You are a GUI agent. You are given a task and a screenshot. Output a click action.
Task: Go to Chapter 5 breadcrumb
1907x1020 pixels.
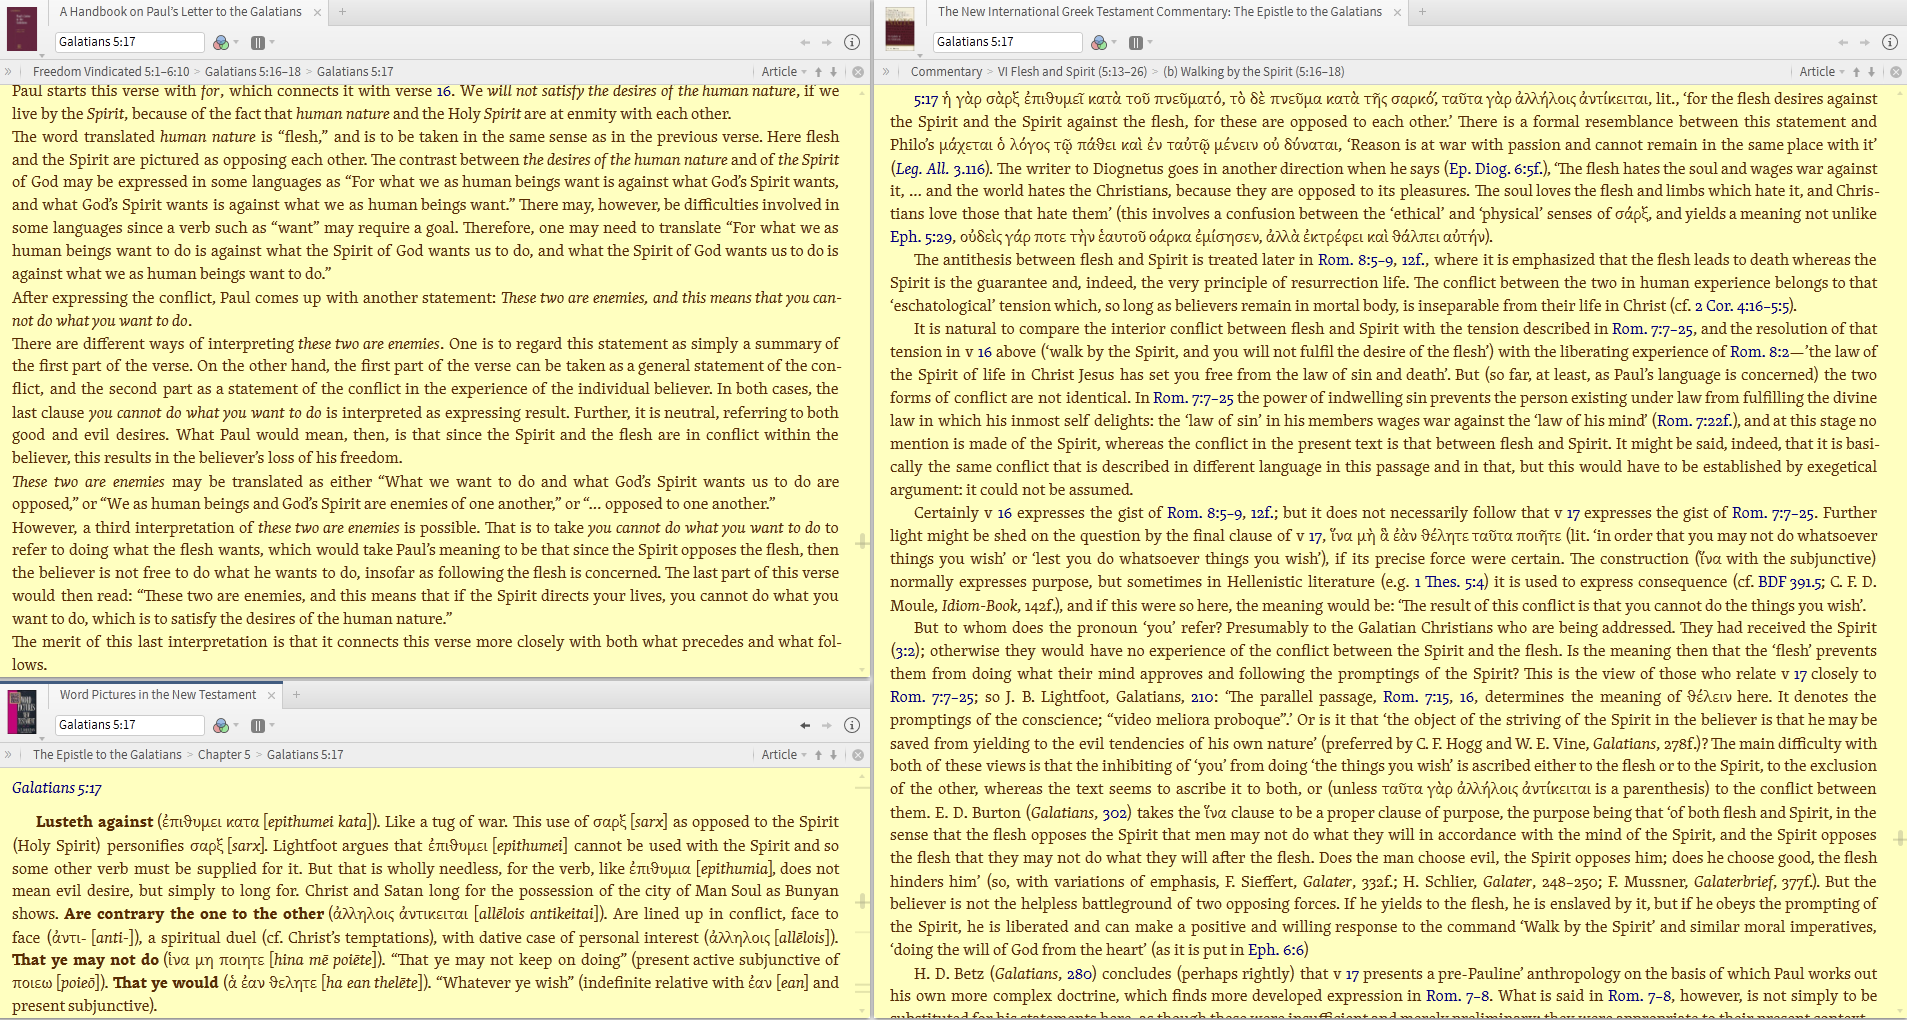[224, 755]
